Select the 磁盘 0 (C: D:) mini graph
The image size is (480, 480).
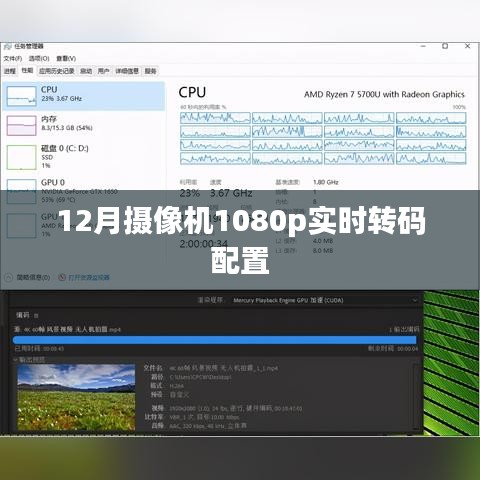[21, 157]
